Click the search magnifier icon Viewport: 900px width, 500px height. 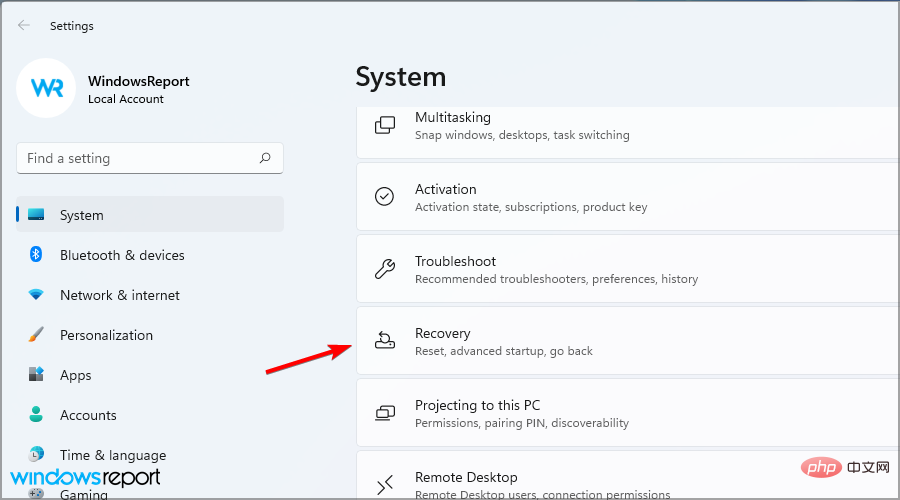(x=265, y=158)
